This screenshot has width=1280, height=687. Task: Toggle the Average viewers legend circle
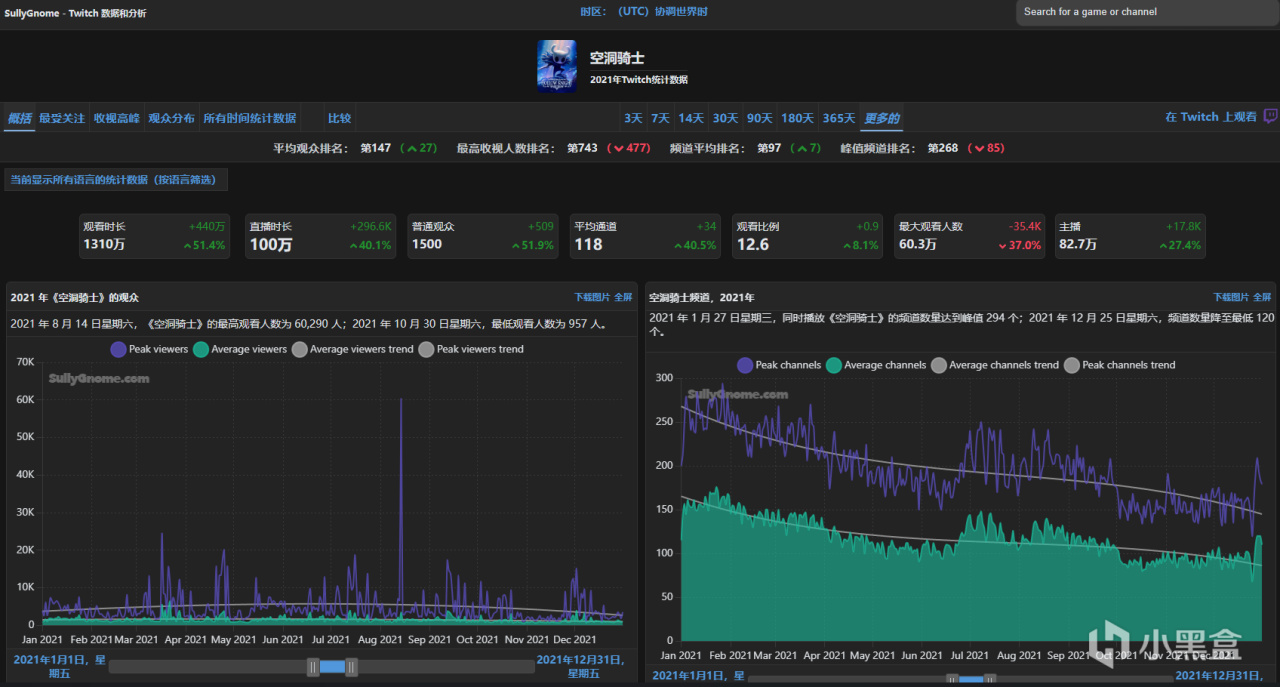pyautogui.click(x=201, y=349)
